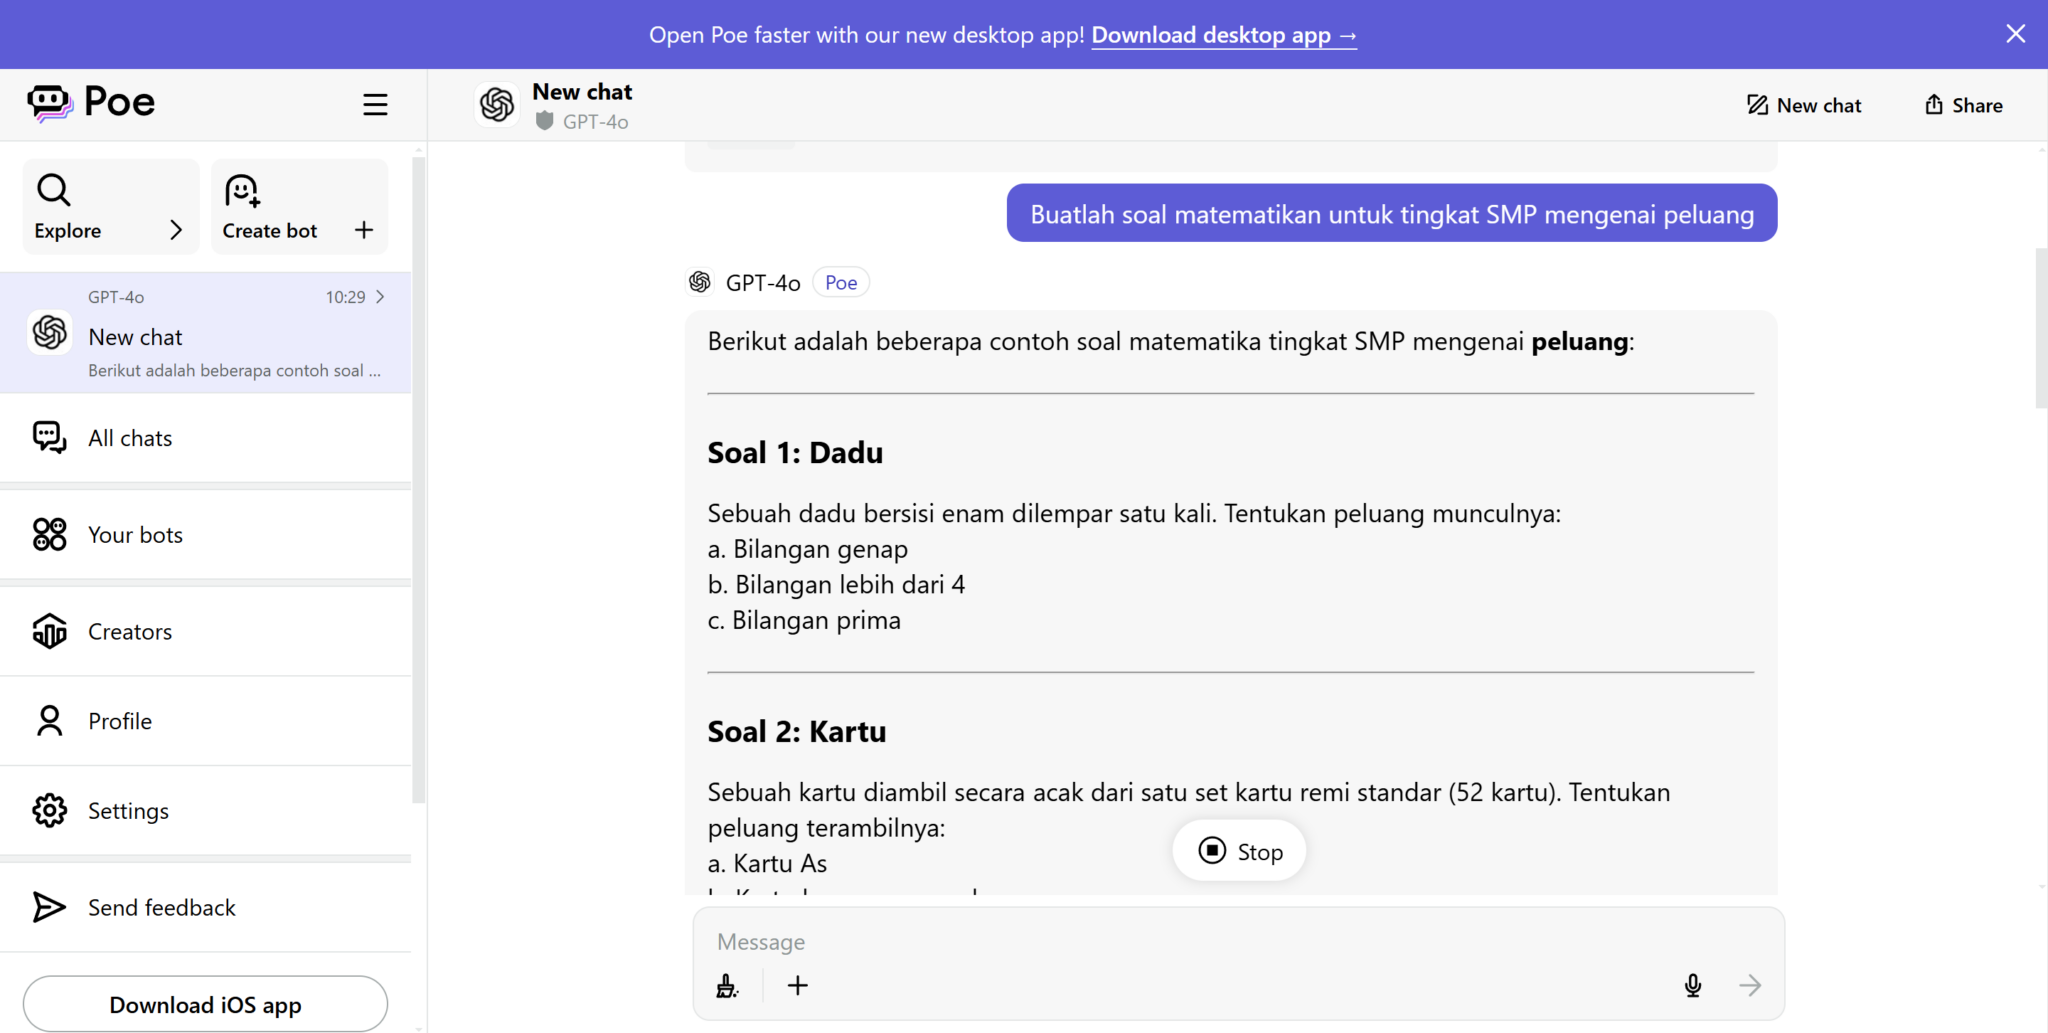Click the plus attachment icon

pos(798,986)
